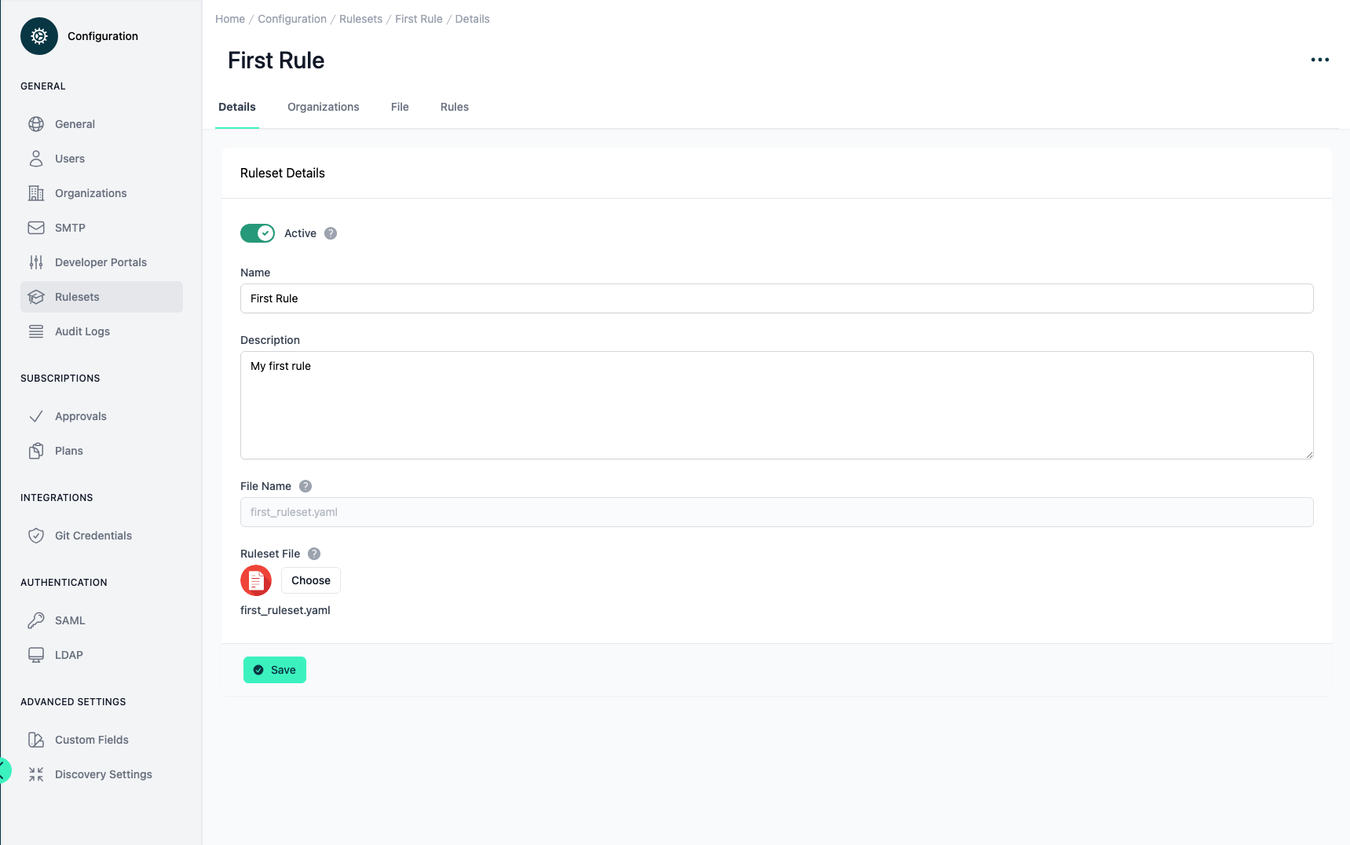Navigate to Rulesets via the breadcrumb
This screenshot has height=845, width=1350.
[x=360, y=18]
